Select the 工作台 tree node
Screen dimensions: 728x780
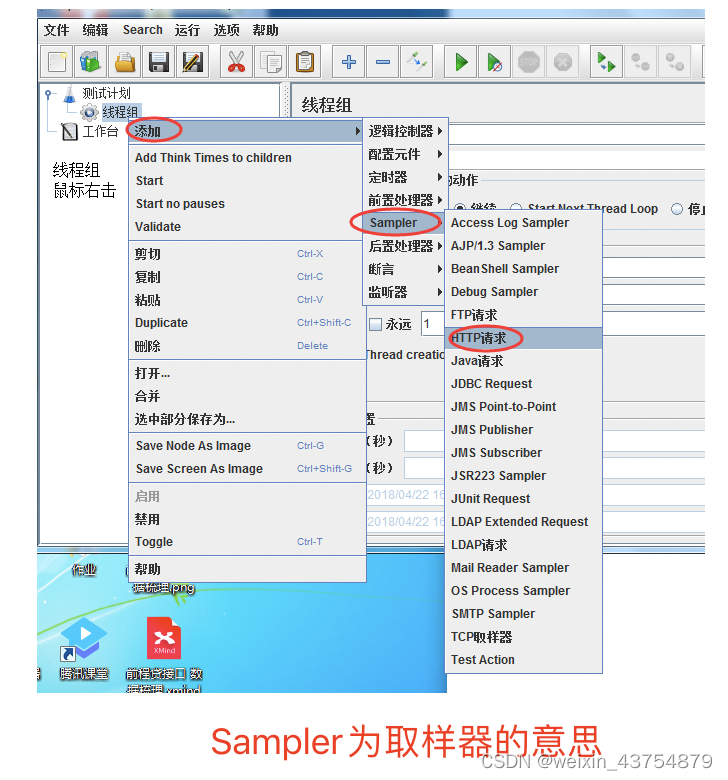click(90, 131)
